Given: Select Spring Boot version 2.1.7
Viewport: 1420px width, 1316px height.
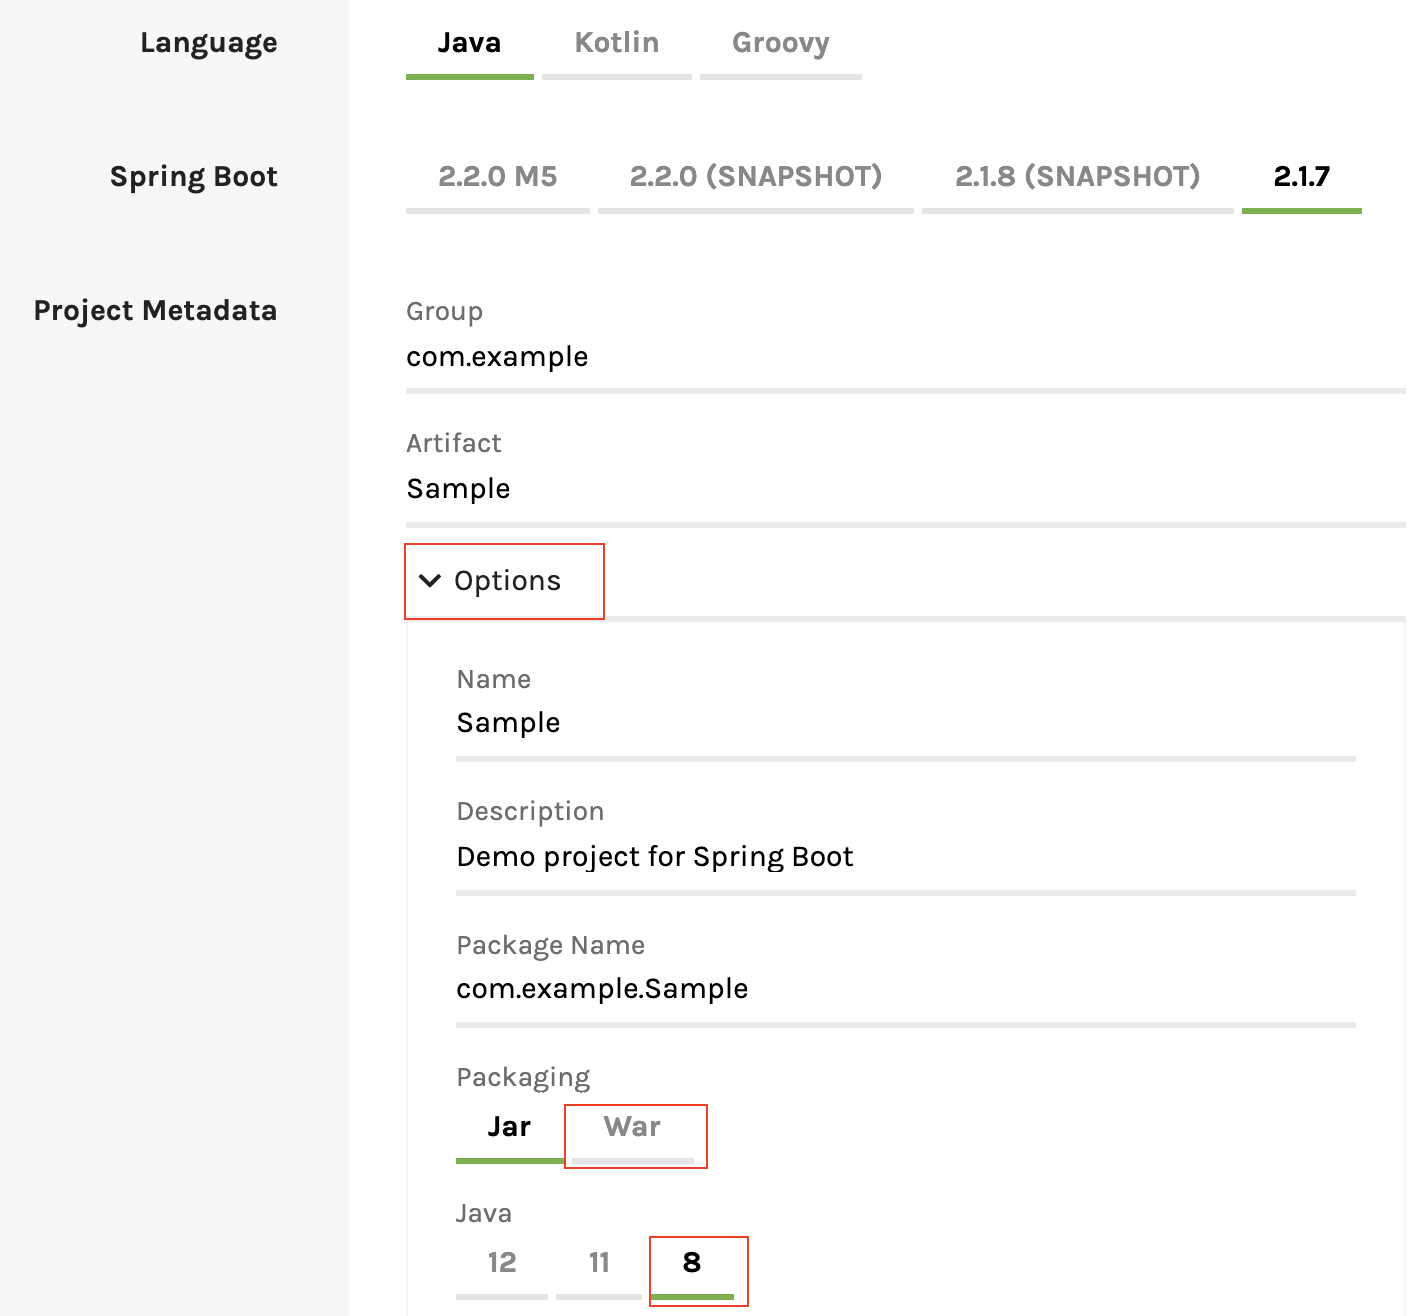Looking at the screenshot, I should pyautogui.click(x=1301, y=177).
